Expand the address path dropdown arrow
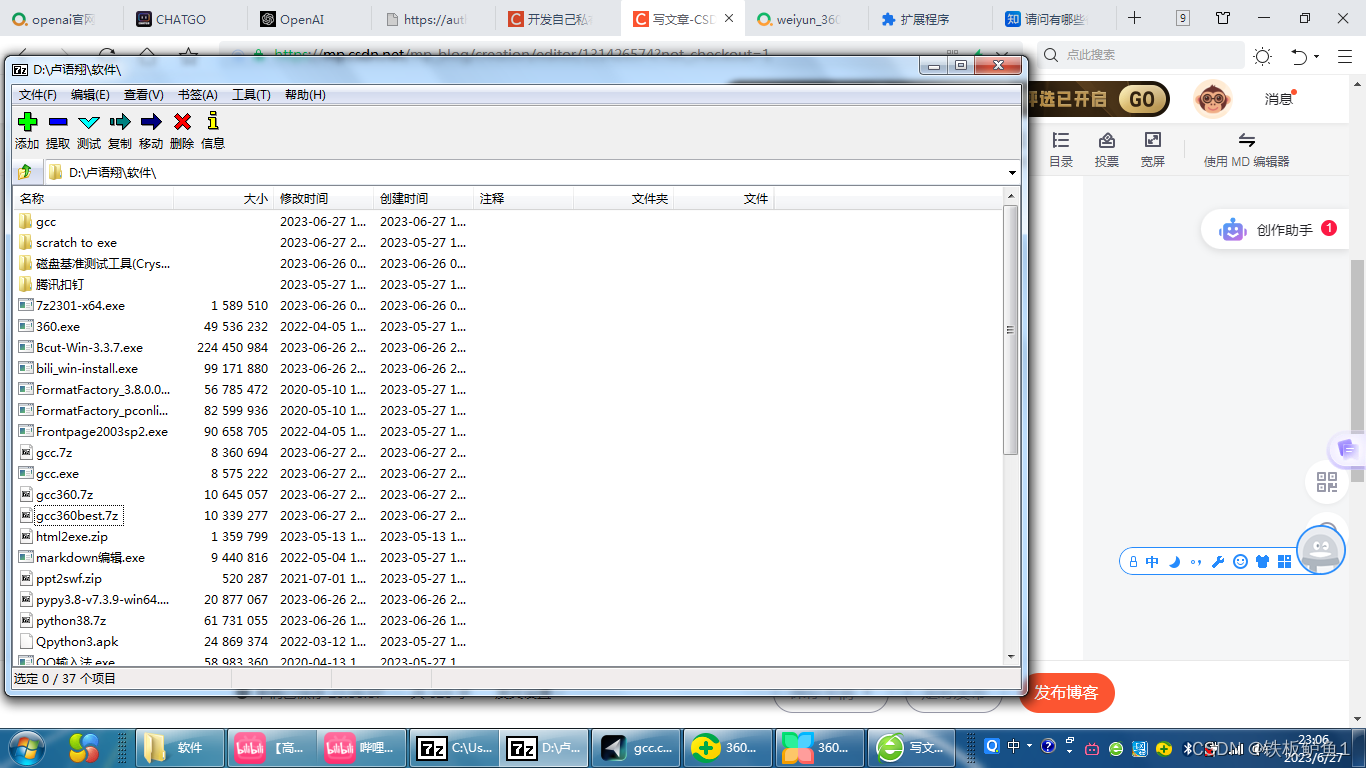 pos(1012,173)
